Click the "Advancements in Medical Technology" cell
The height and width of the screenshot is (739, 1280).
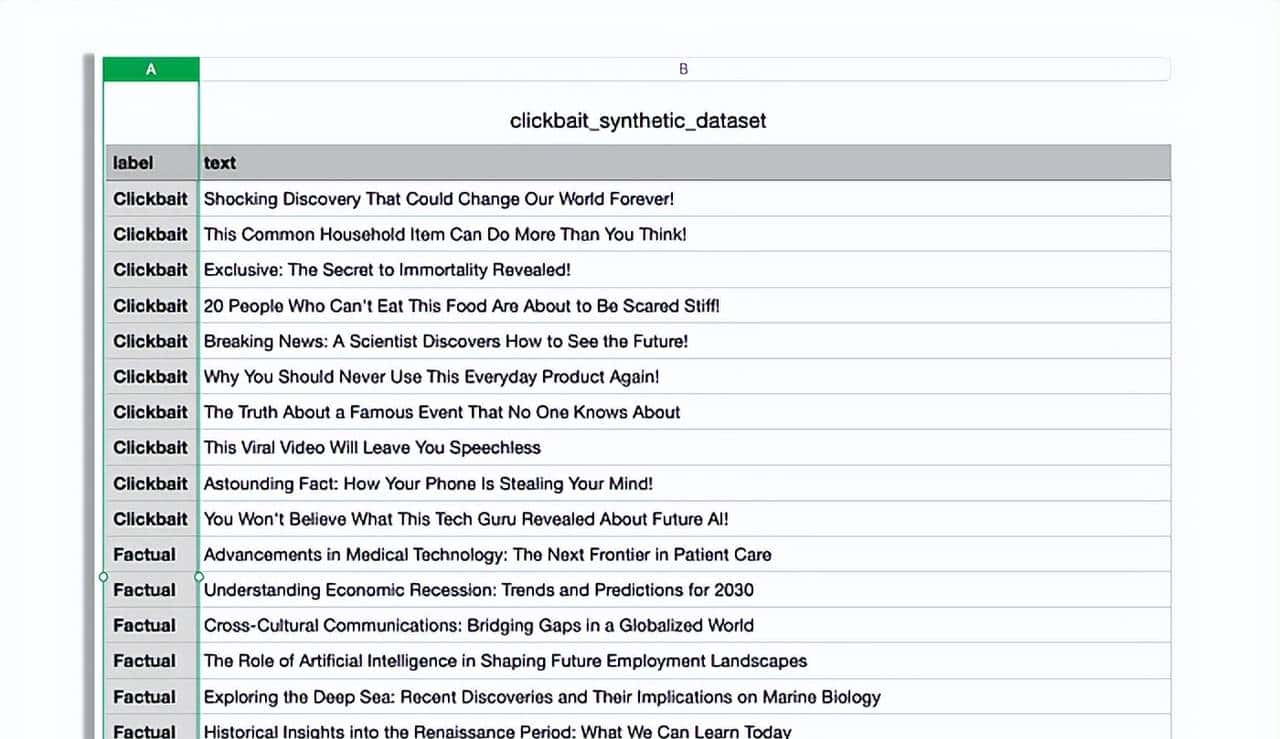(487, 555)
